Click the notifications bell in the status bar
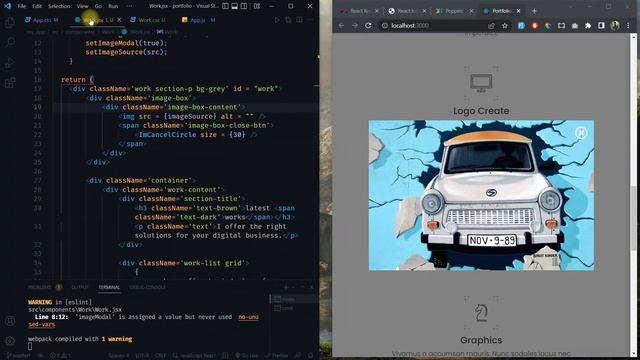 click(311, 356)
